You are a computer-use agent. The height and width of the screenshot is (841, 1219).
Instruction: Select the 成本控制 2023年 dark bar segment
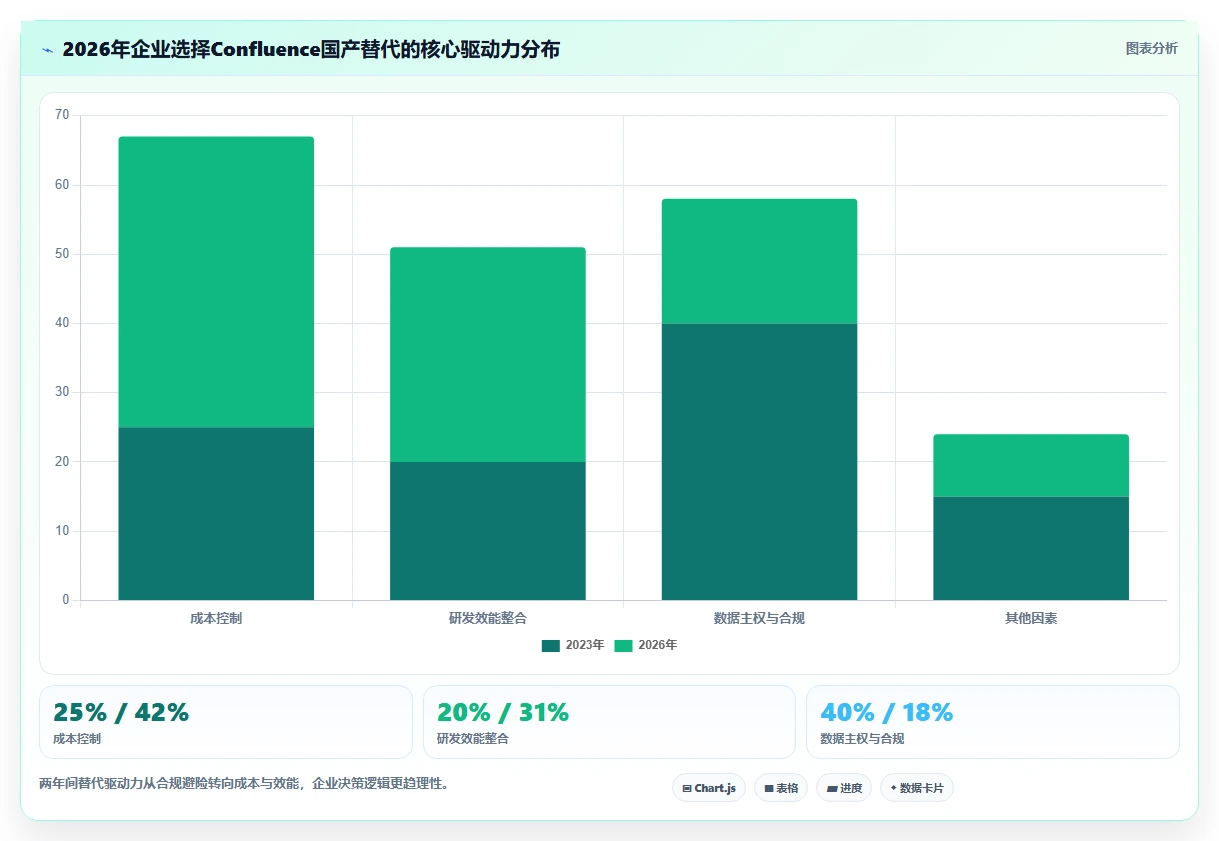coord(216,514)
